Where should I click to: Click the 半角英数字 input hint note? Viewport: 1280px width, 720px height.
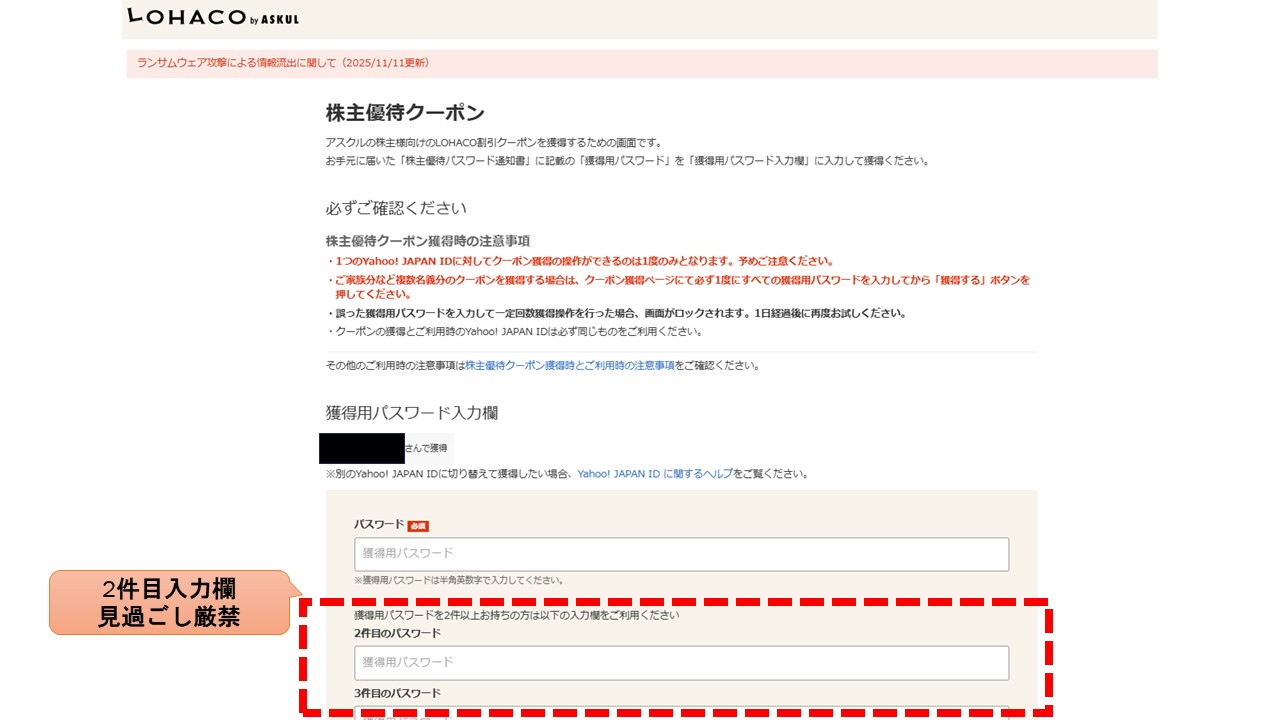coord(459,580)
